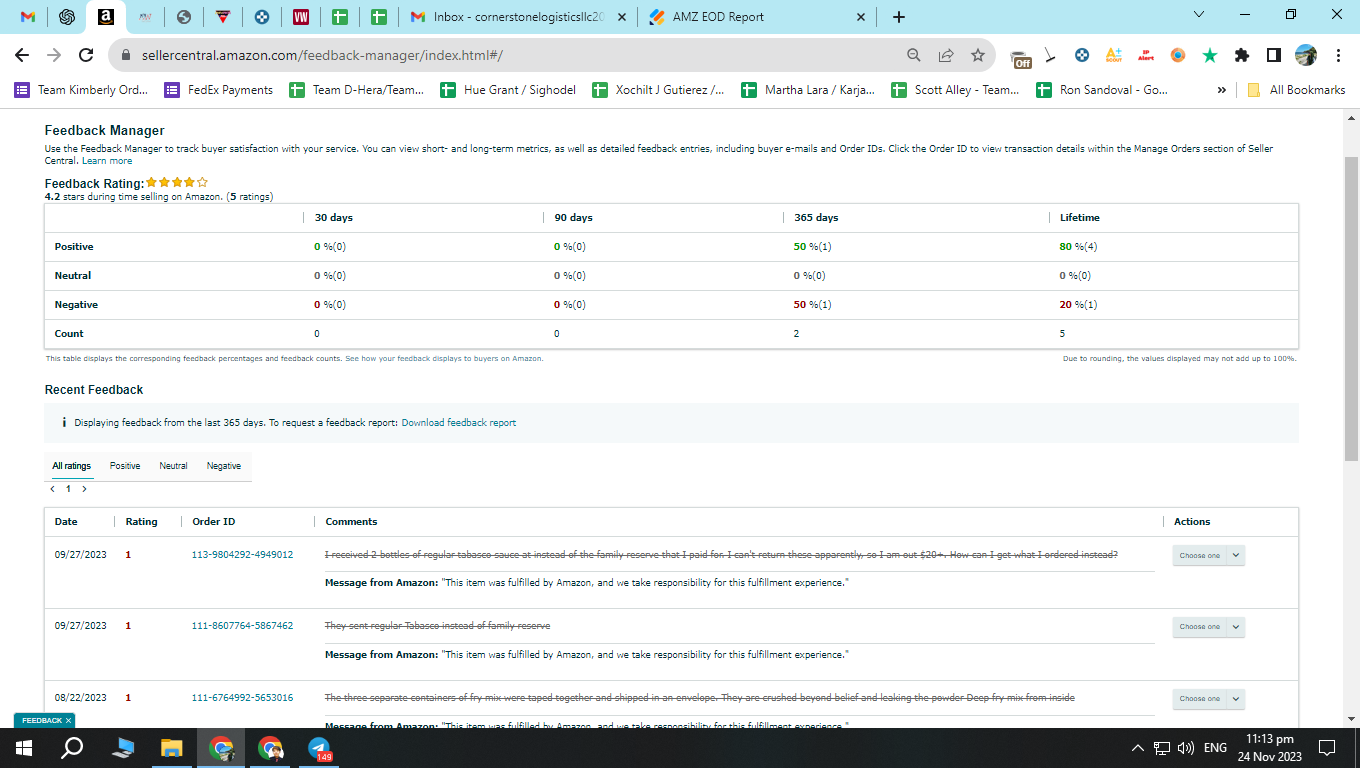
Task: Filter feedback by Positive tab
Action: coord(125,466)
